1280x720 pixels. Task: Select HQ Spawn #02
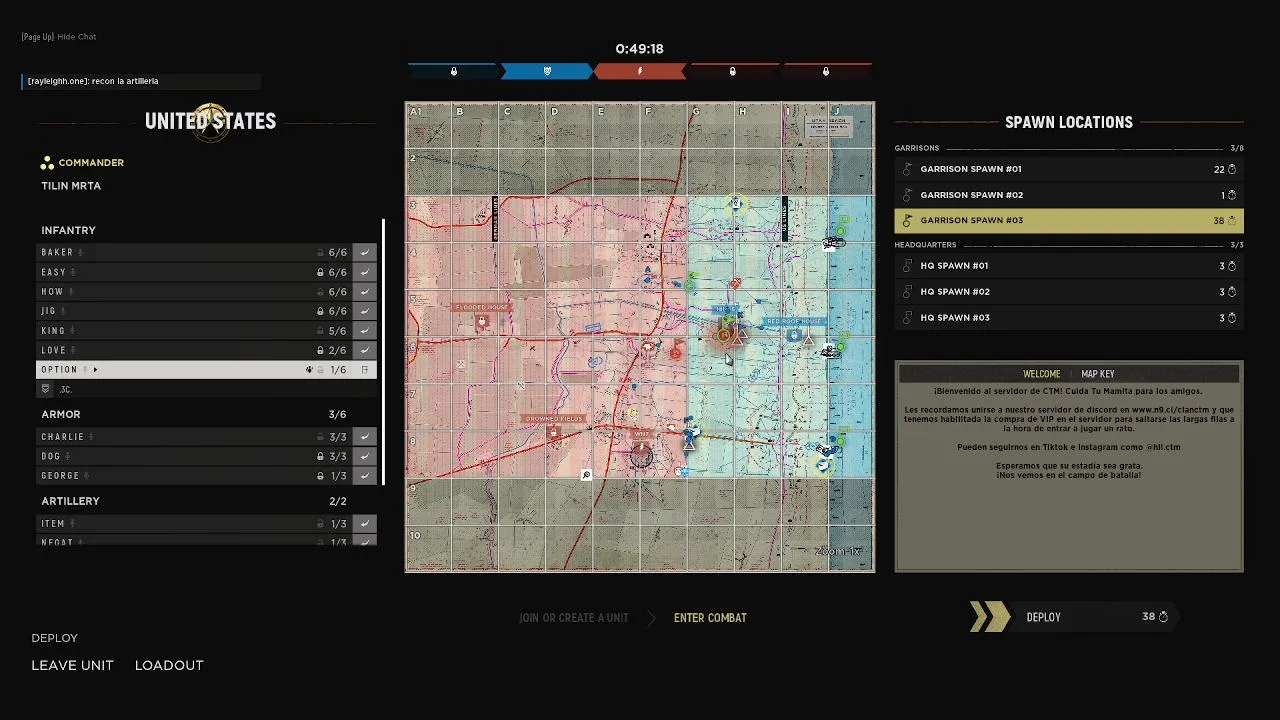1069,292
